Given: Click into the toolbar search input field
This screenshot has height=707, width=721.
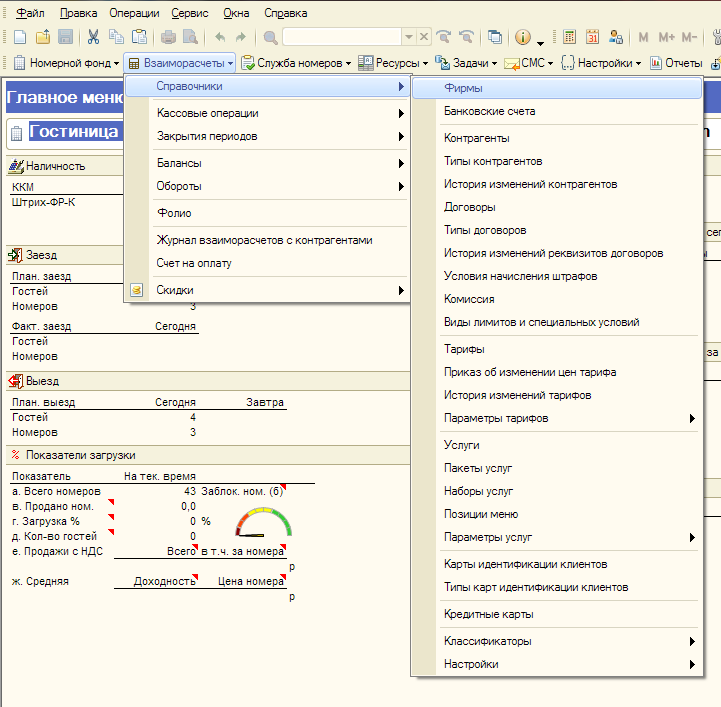Looking at the screenshot, I should click(342, 37).
